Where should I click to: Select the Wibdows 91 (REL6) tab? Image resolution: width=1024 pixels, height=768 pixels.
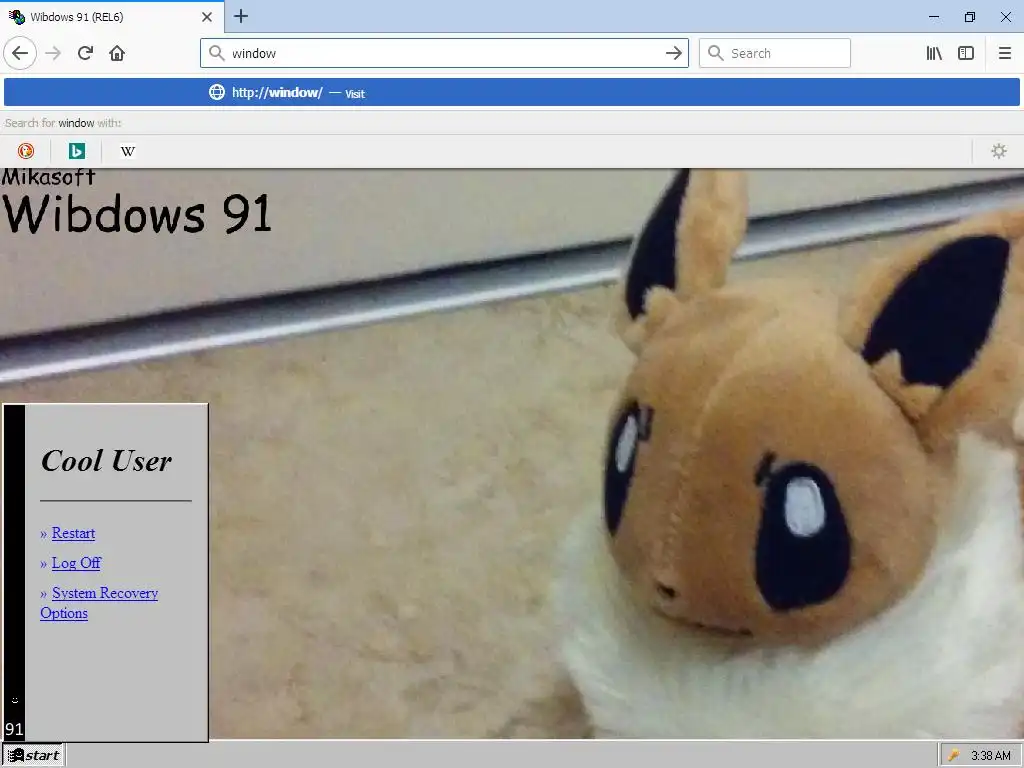tap(112, 16)
